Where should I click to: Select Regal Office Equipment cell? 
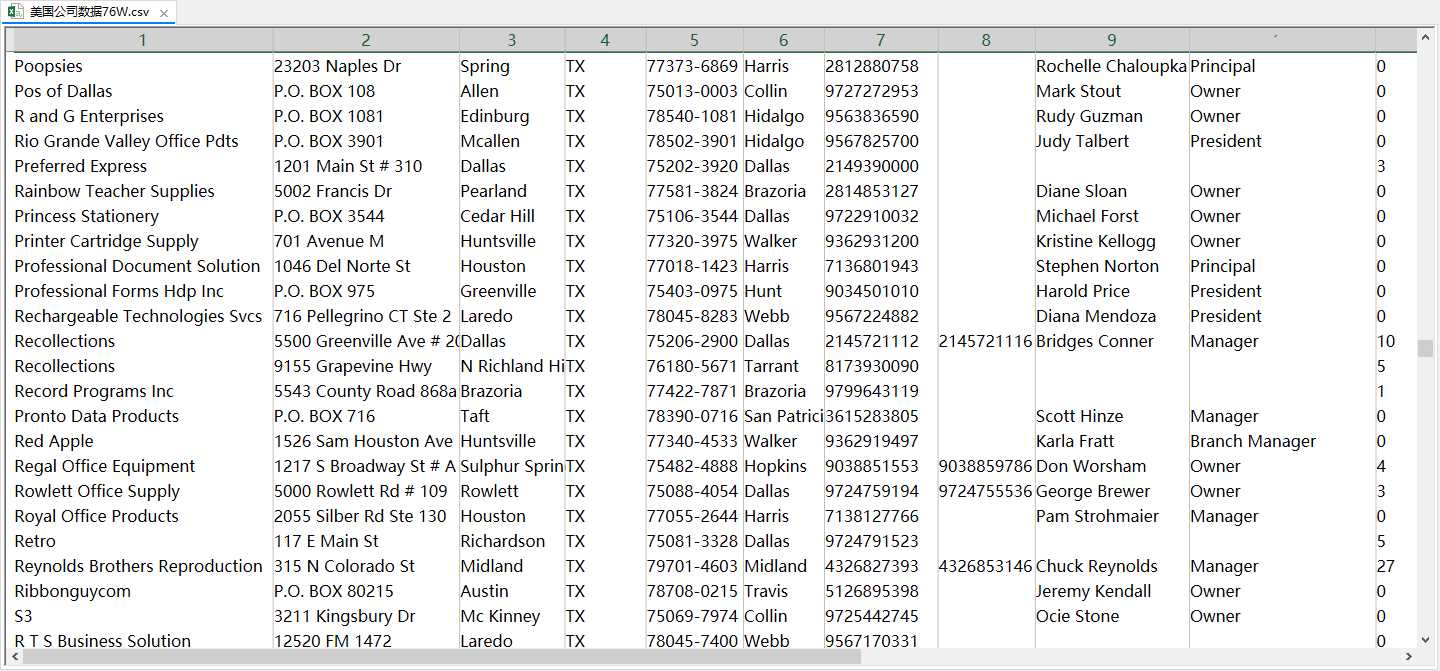point(143,466)
